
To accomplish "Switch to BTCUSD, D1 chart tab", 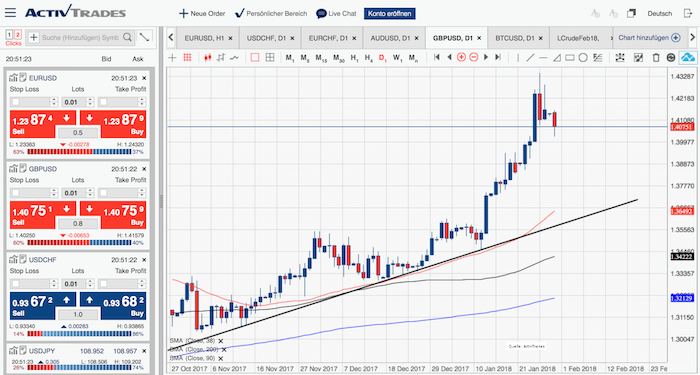I will tap(518, 38).
